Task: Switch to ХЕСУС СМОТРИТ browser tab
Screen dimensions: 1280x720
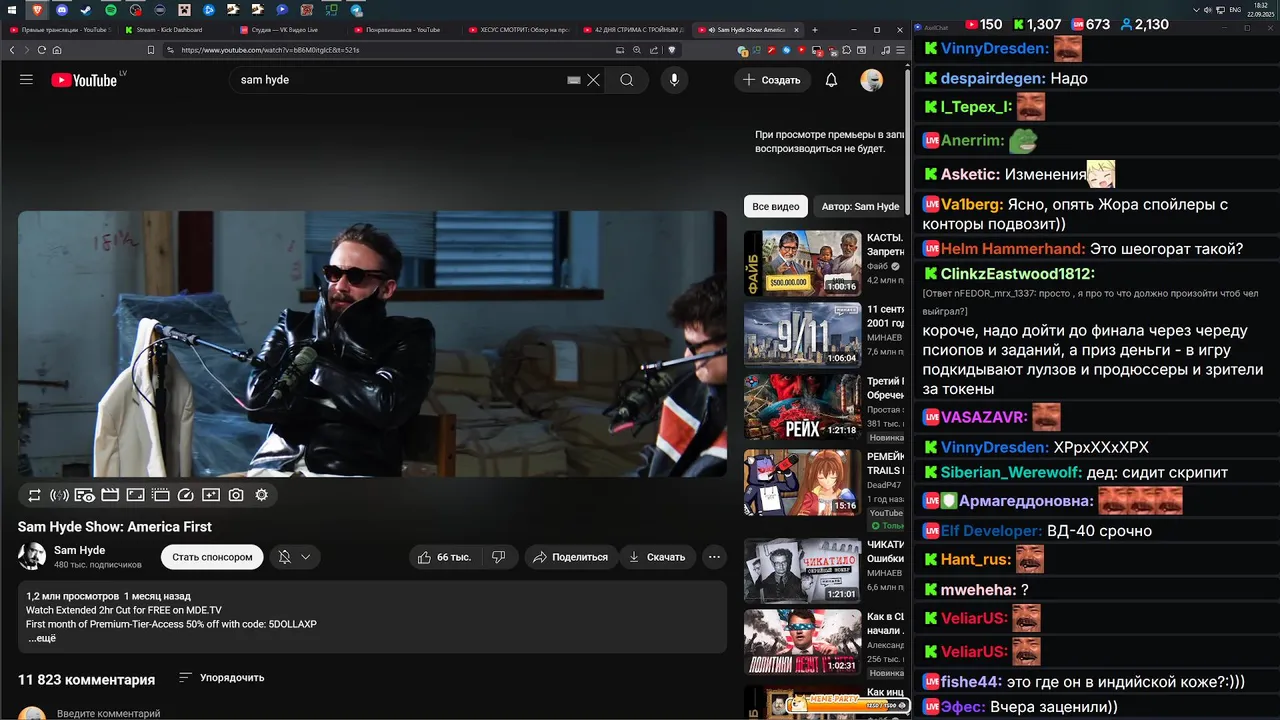Action: point(518,30)
